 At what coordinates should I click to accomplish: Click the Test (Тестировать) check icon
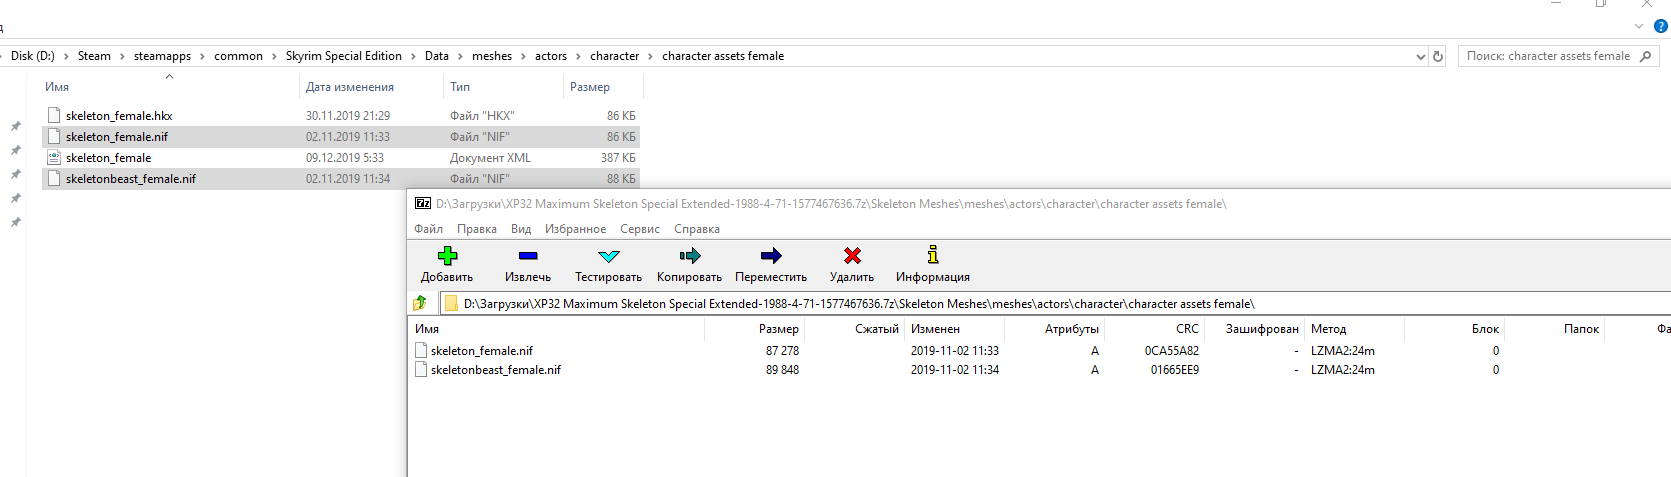608,256
